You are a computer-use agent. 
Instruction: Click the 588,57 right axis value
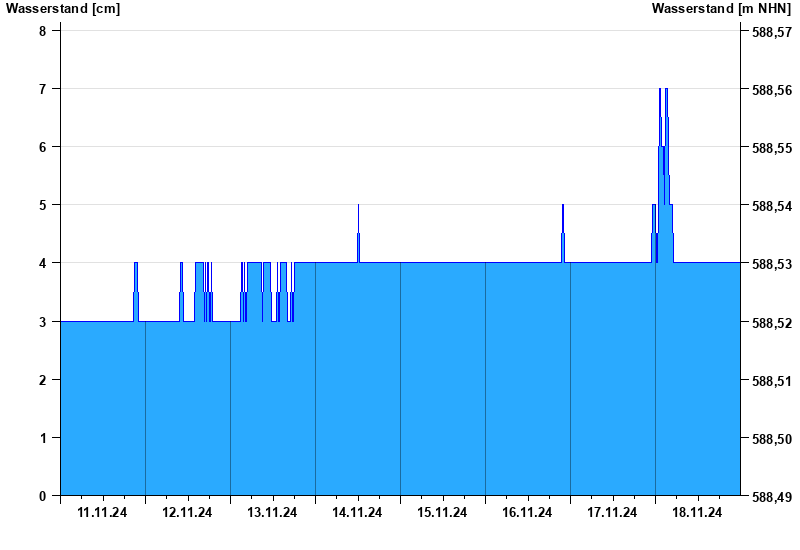[x=772, y=32]
